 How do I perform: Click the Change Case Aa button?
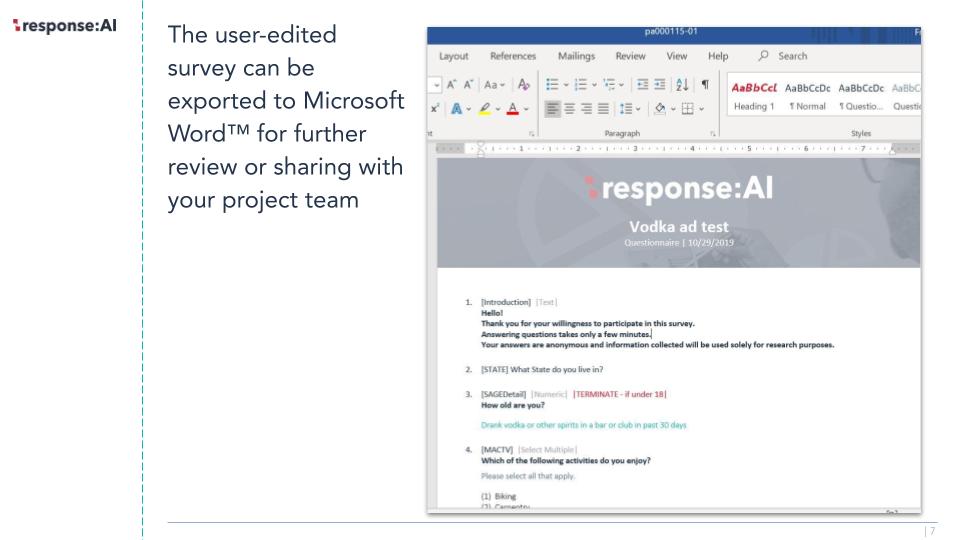click(493, 84)
